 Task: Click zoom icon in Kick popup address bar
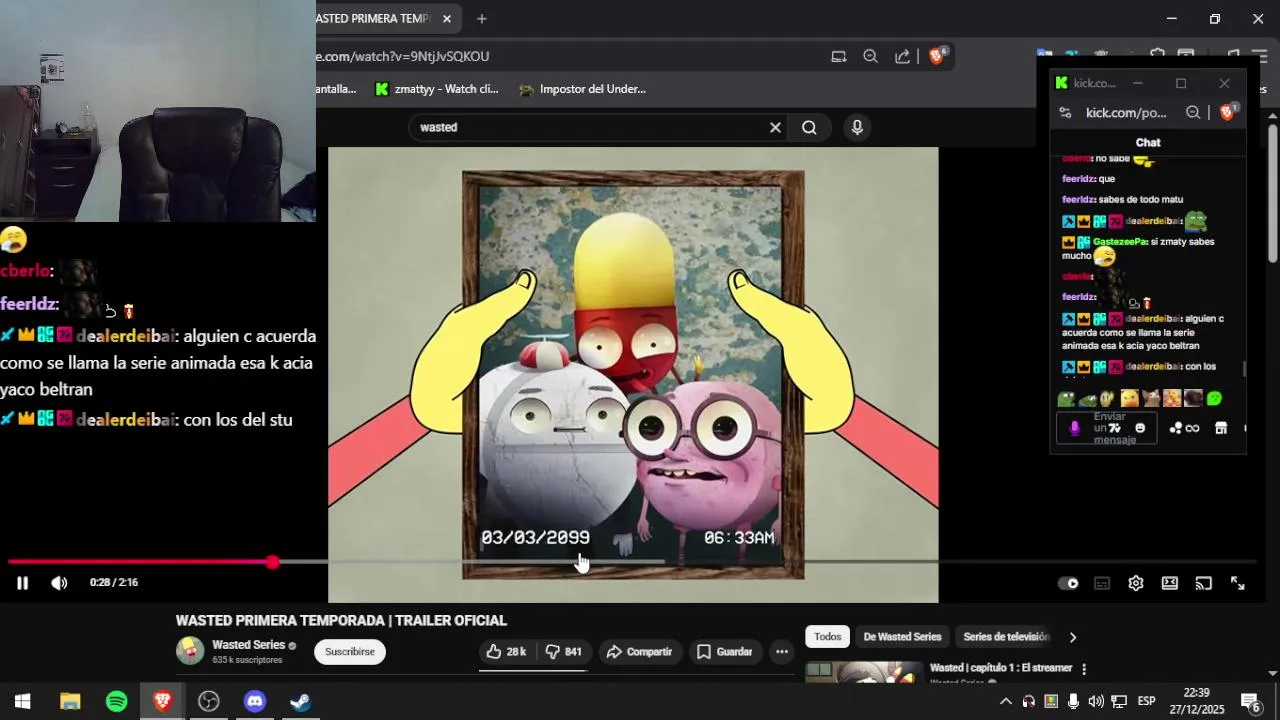coord(1193,113)
